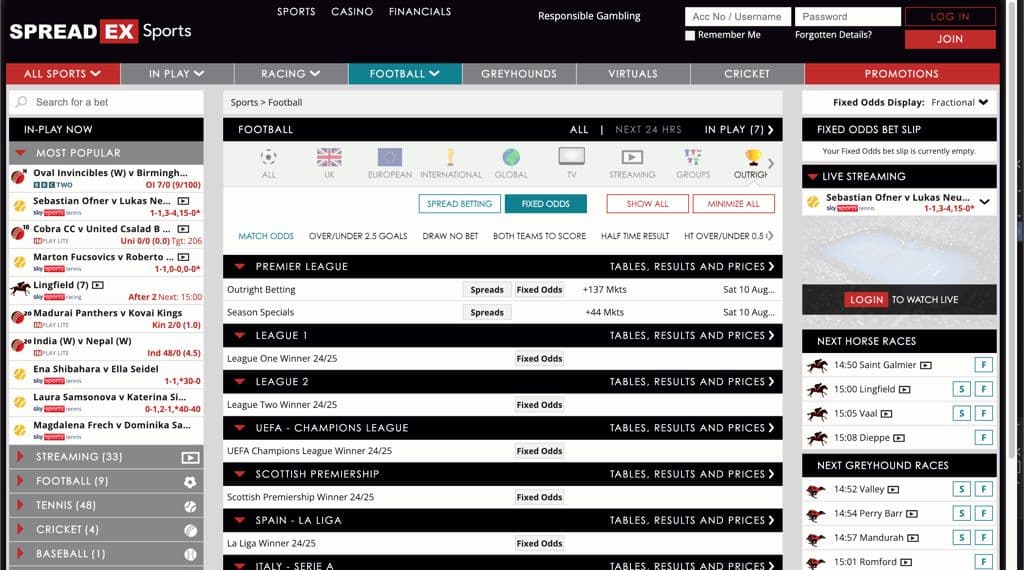1024x570 pixels.
Task: Click stream icon next to Sebastian Ofner match in Most Popular
Action: coord(184,201)
